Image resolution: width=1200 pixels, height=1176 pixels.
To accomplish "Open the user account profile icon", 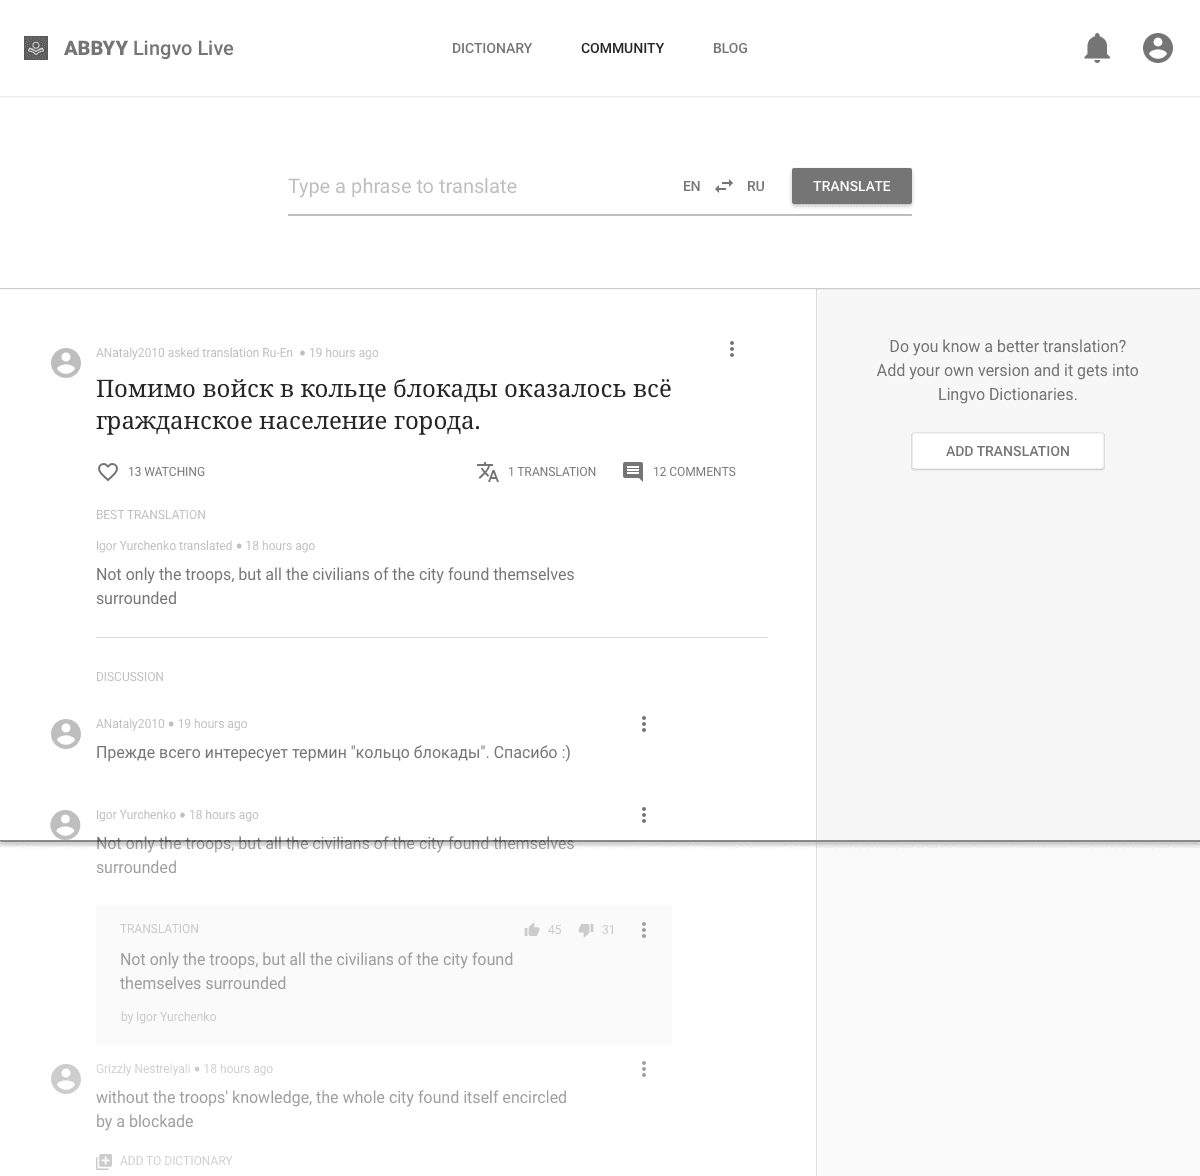I will pos(1158,48).
